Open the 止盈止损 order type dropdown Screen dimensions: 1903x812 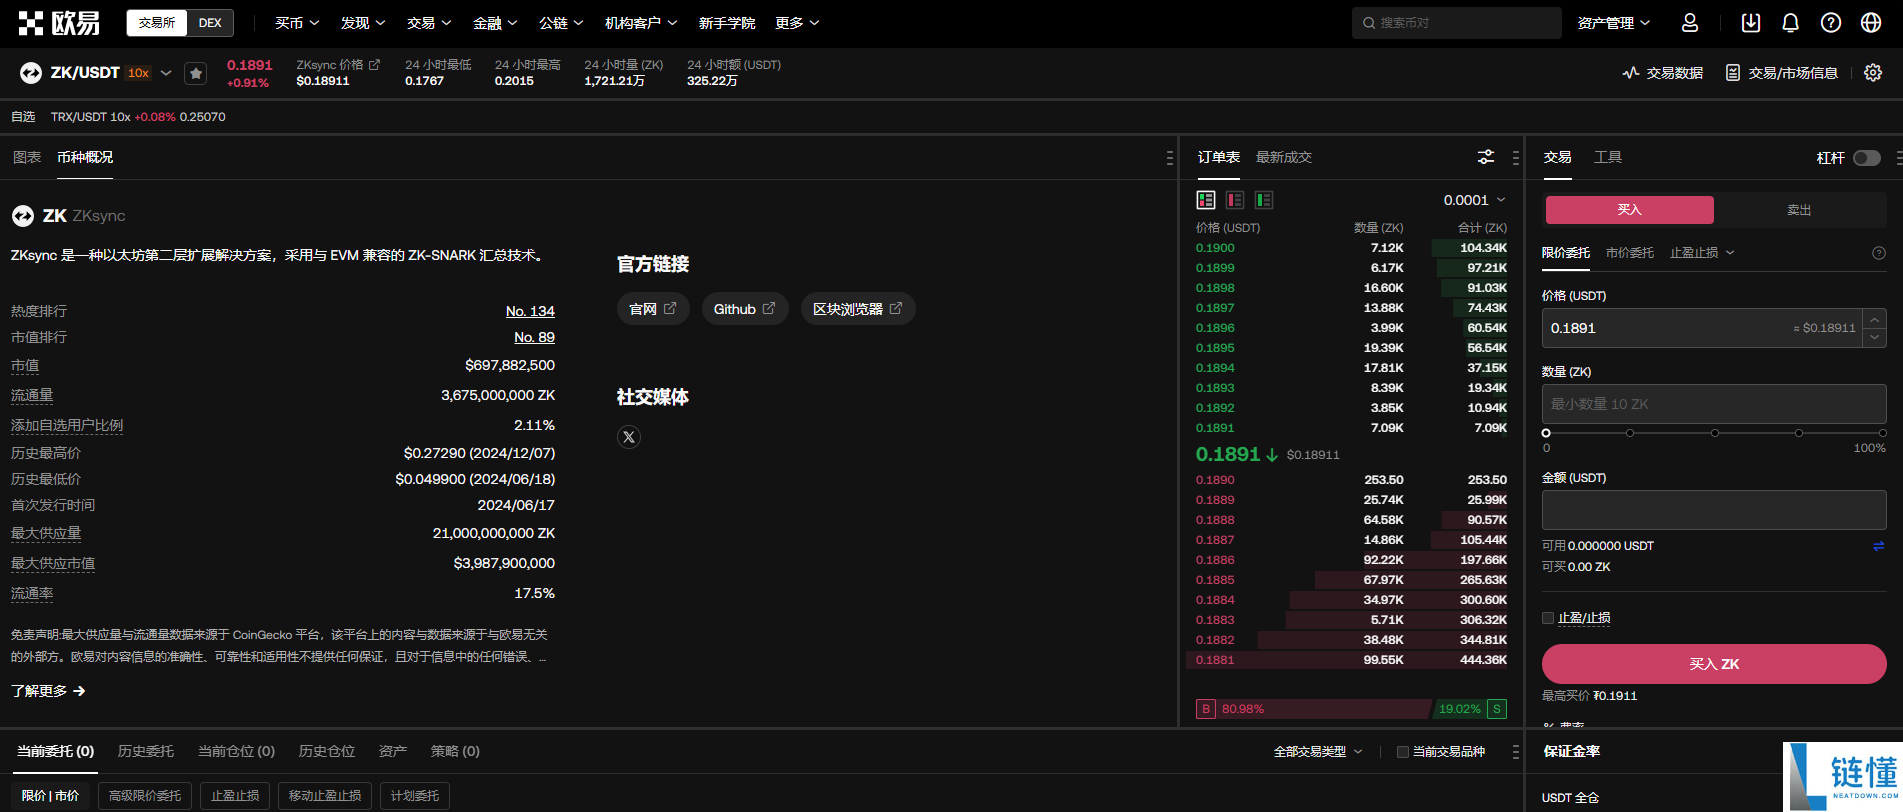click(1702, 253)
